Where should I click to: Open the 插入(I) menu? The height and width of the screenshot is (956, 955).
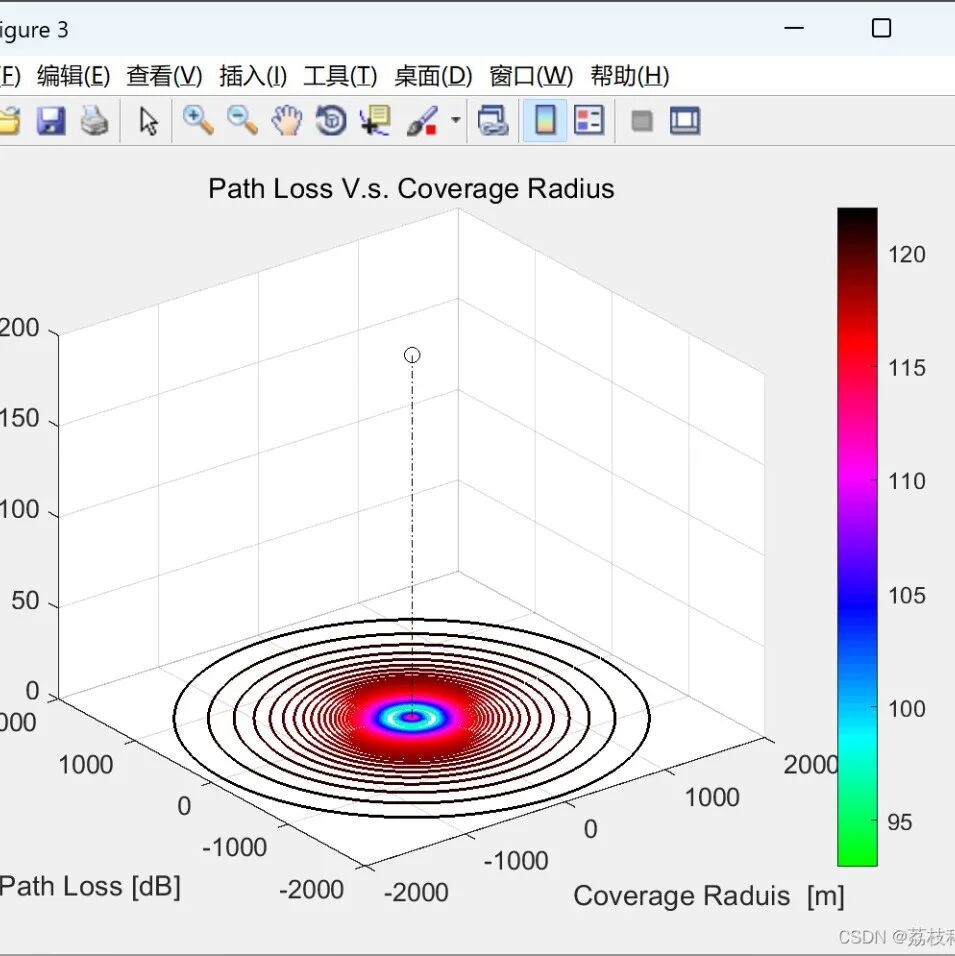pyautogui.click(x=253, y=76)
